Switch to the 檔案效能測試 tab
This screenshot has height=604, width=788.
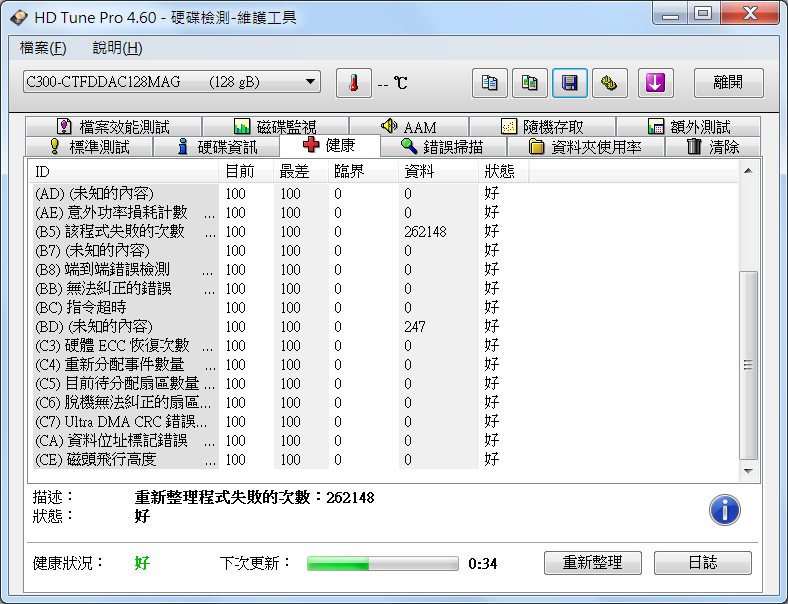(x=114, y=126)
